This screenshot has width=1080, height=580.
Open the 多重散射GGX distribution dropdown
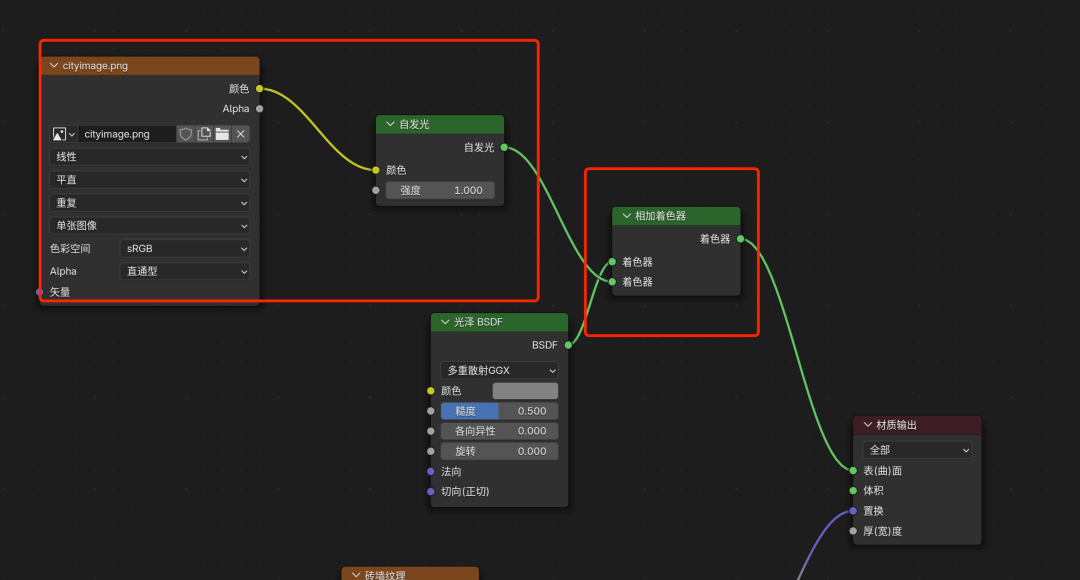point(499,370)
